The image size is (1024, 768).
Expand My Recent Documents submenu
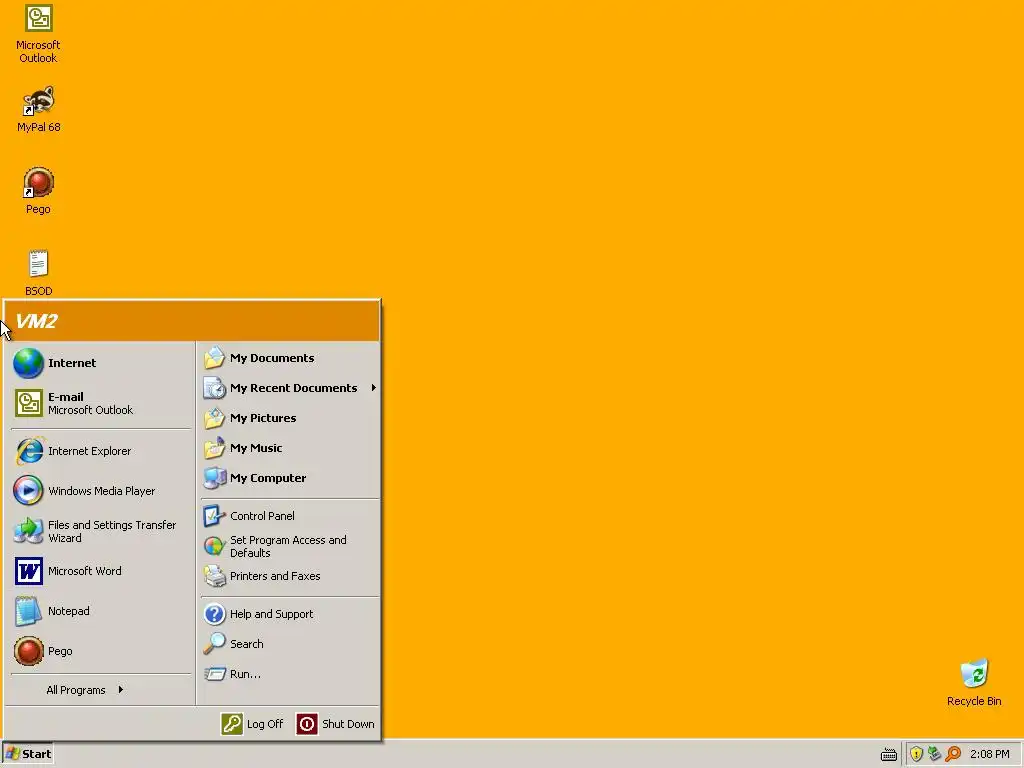[289, 388]
